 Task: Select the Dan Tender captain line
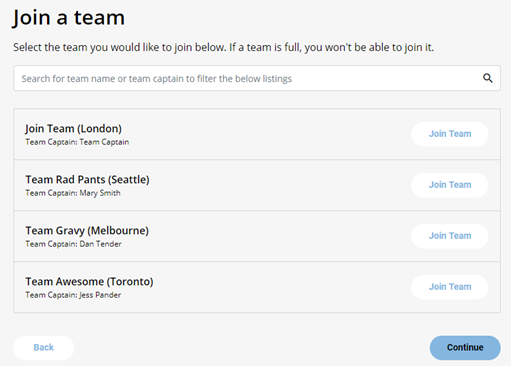coord(73,244)
